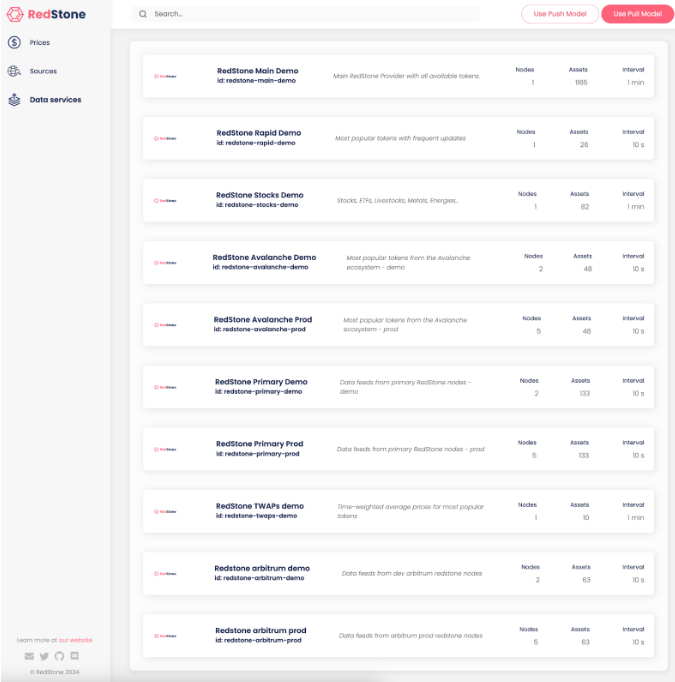Click 'Most popular tokens with frequent updates' description
675x682 pixels.
click(400, 138)
